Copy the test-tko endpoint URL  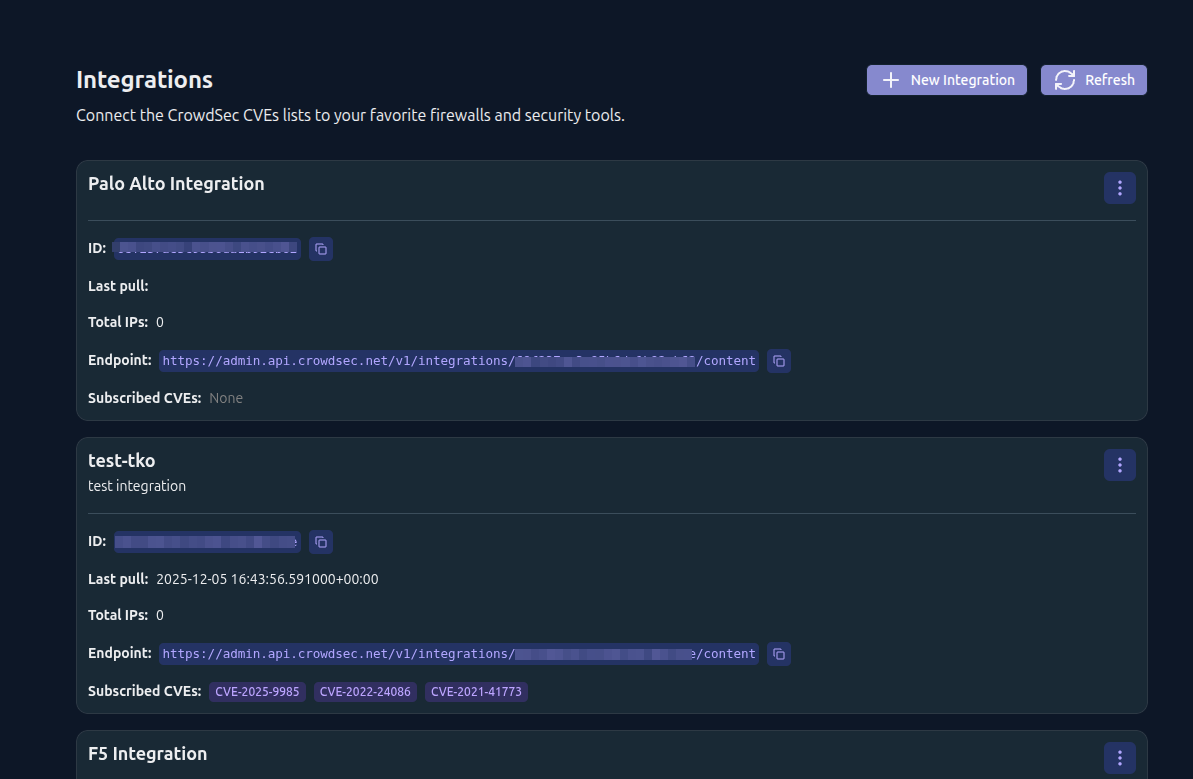(x=778, y=653)
